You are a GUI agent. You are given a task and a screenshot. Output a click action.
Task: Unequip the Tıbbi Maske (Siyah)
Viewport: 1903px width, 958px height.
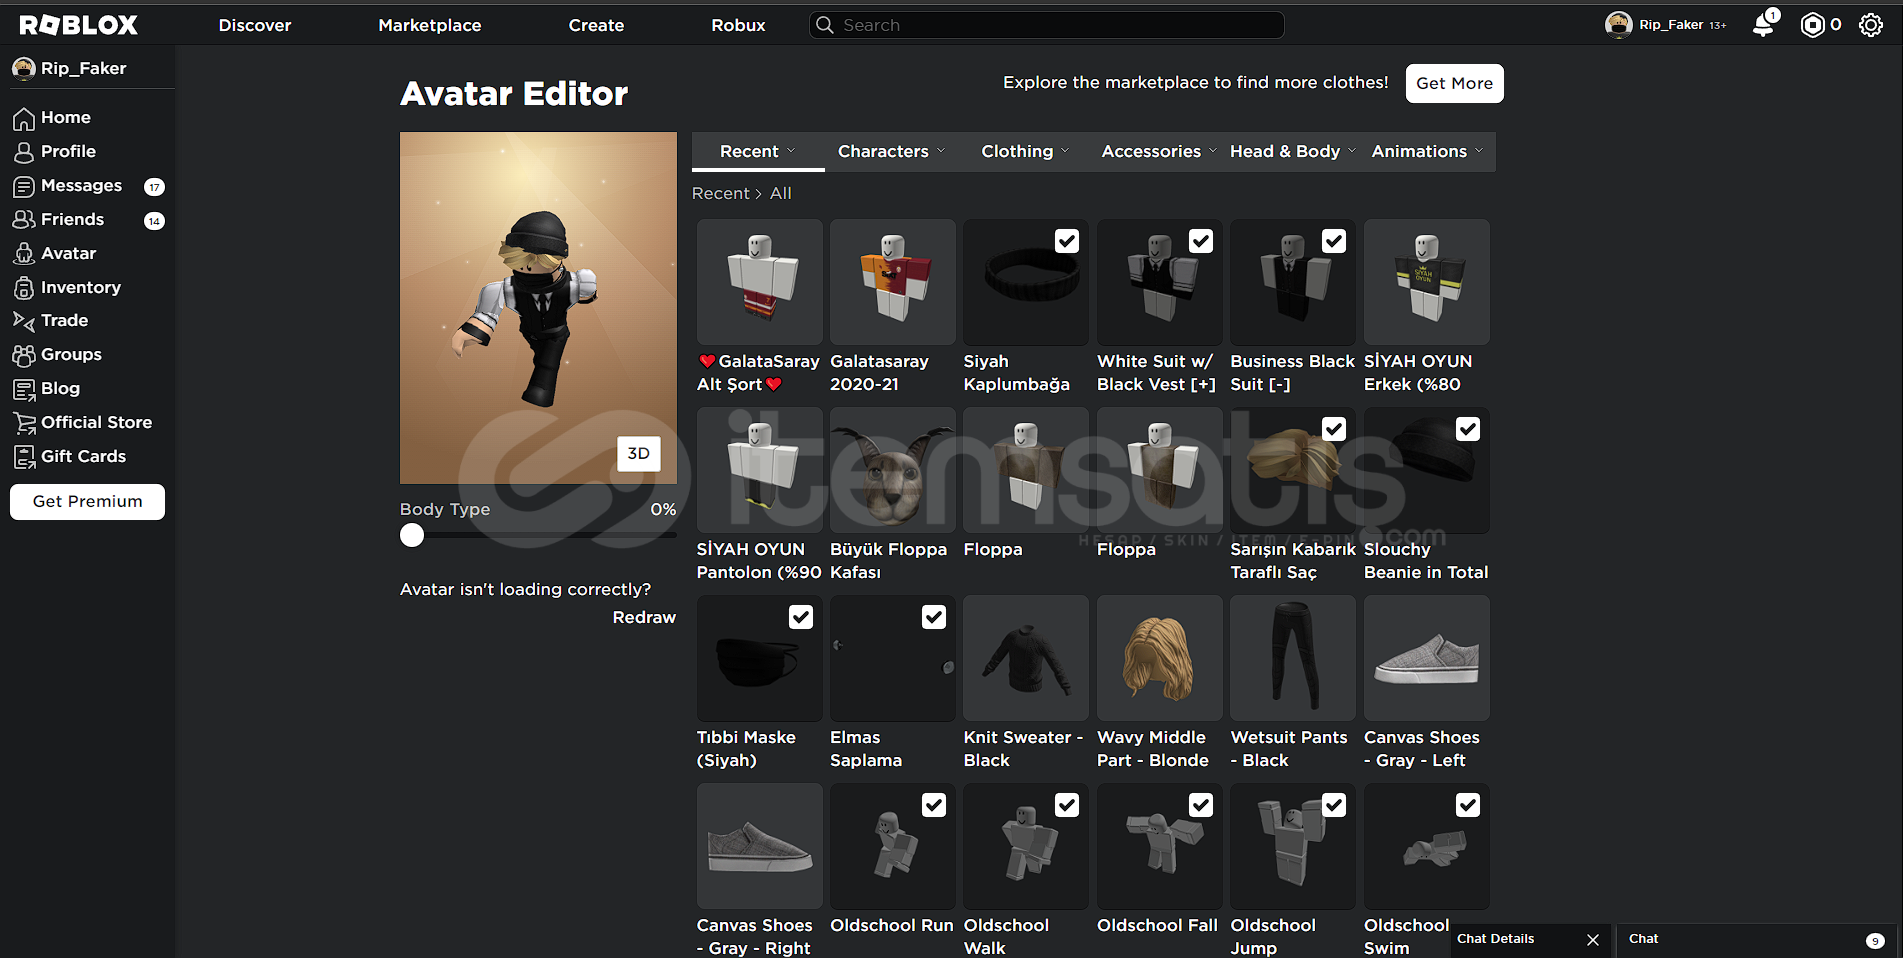[x=801, y=617]
